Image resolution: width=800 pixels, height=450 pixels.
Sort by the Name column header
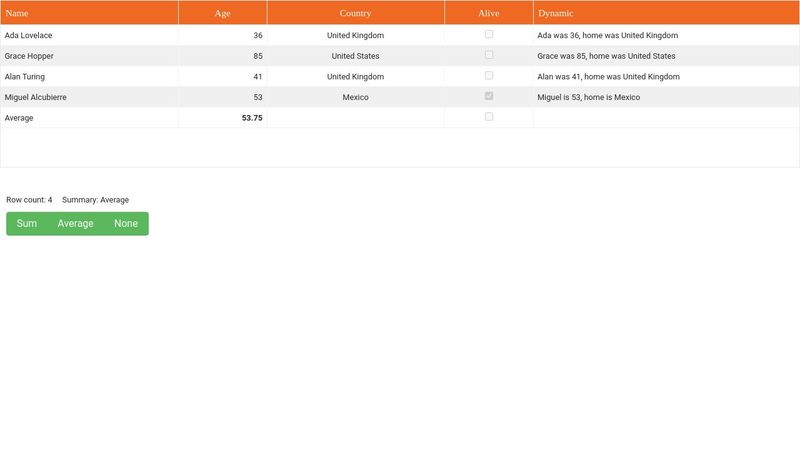pyautogui.click(x=89, y=13)
